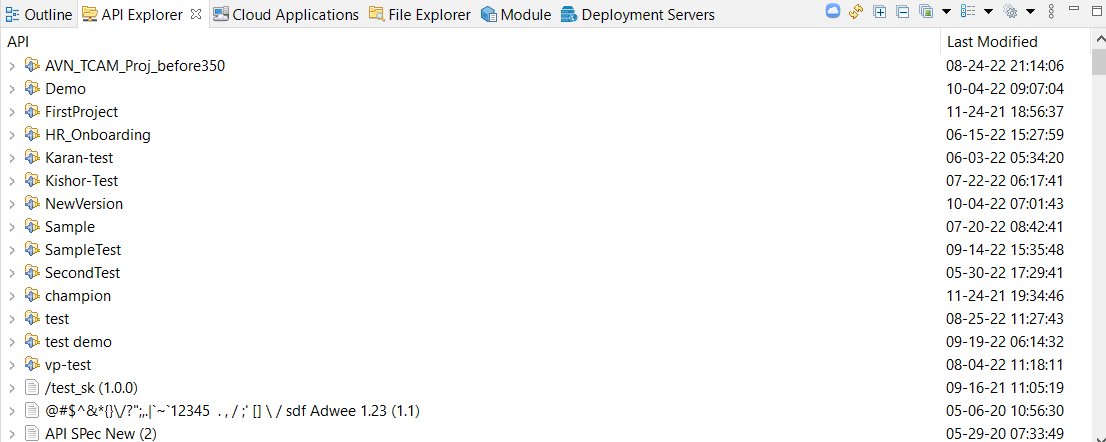Open dropdown arrow beside list view icon
This screenshot has width=1106, height=442.
988,12
